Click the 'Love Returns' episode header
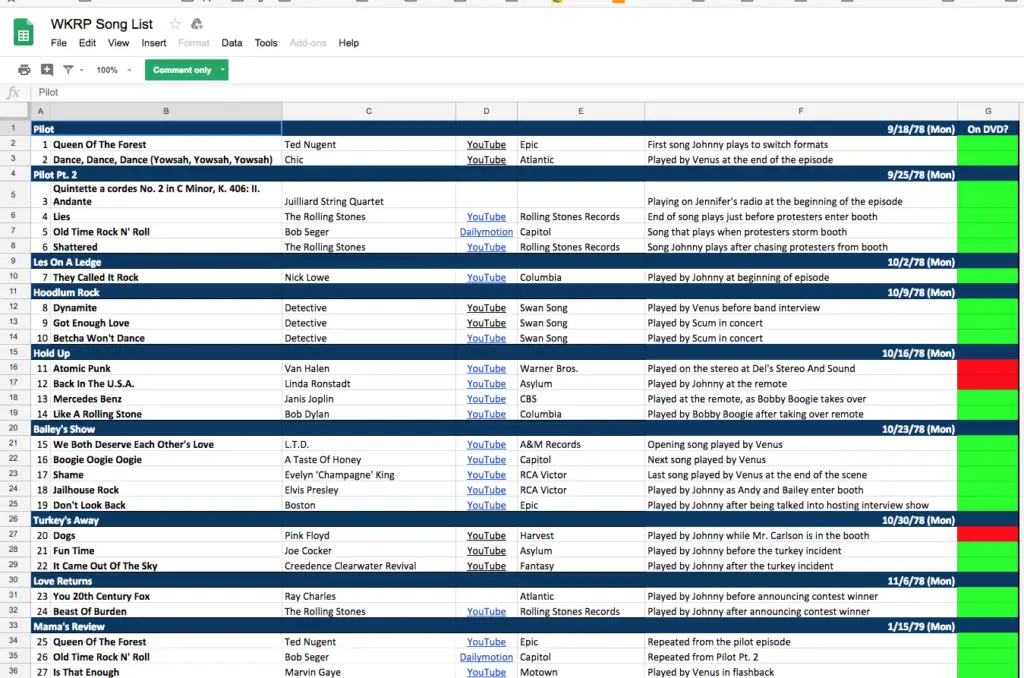Image resolution: width=1024 pixels, height=678 pixels. coord(63,581)
